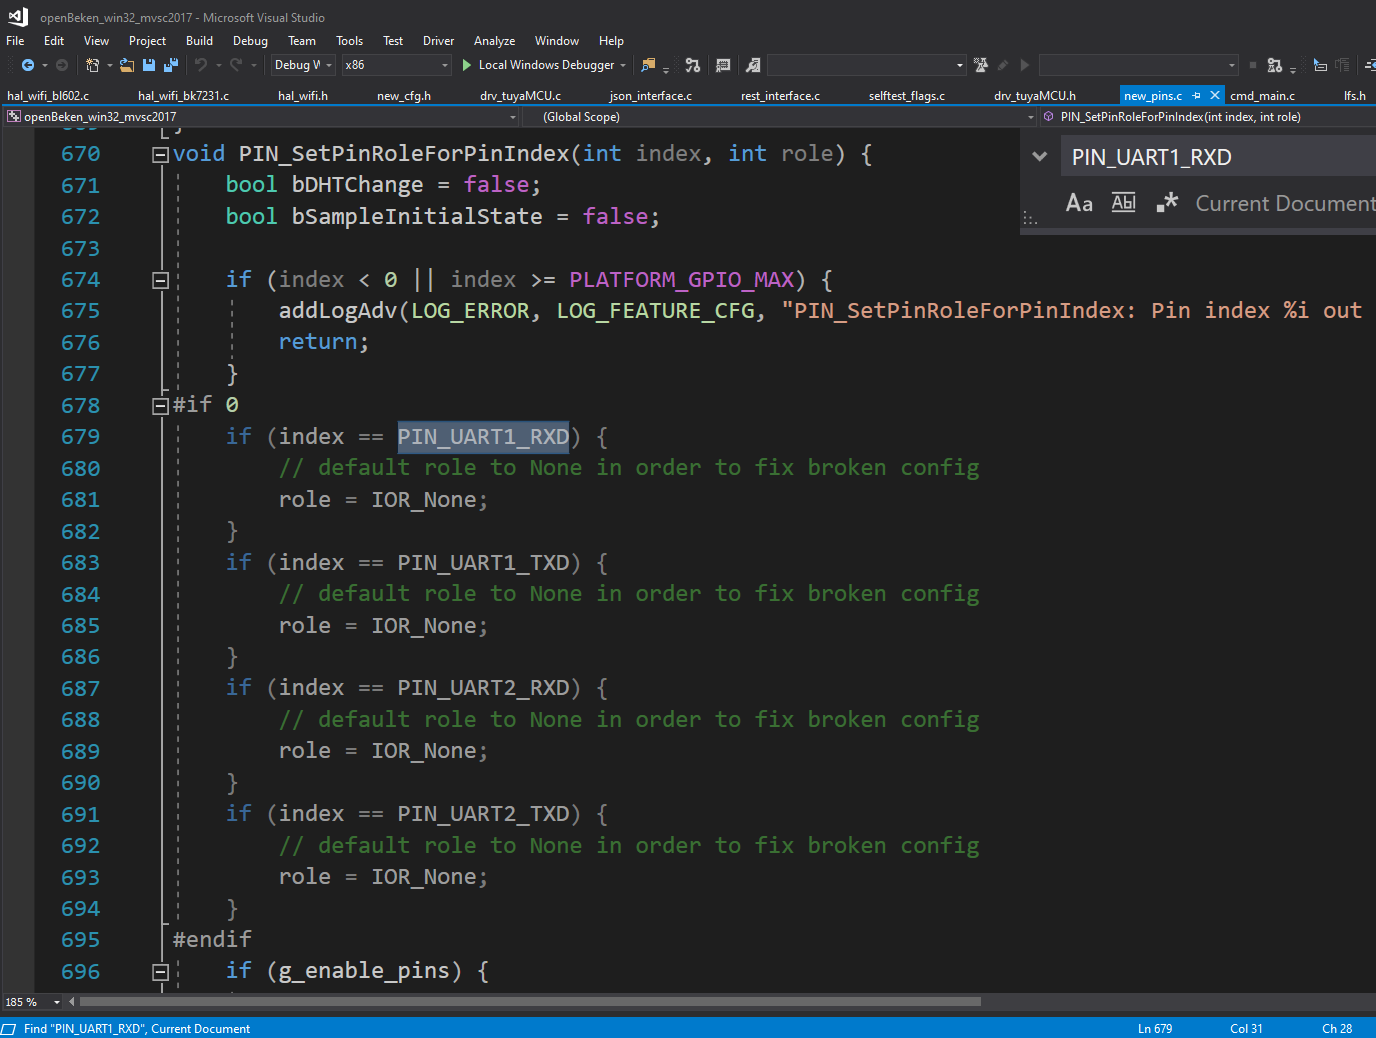This screenshot has height=1038, width=1376.
Task: Expand the replace toggle chevron in find
Action: coord(1040,157)
